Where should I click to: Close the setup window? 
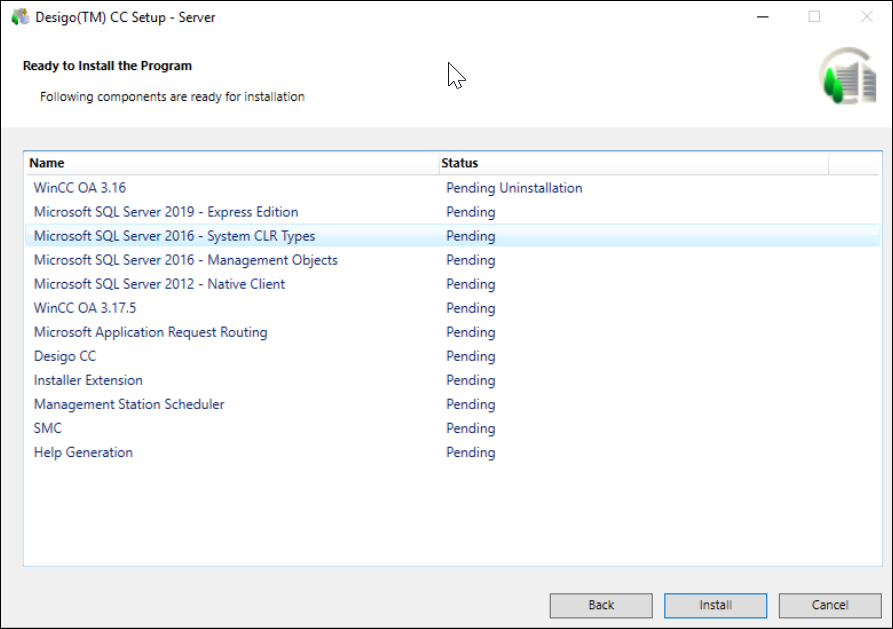866,17
